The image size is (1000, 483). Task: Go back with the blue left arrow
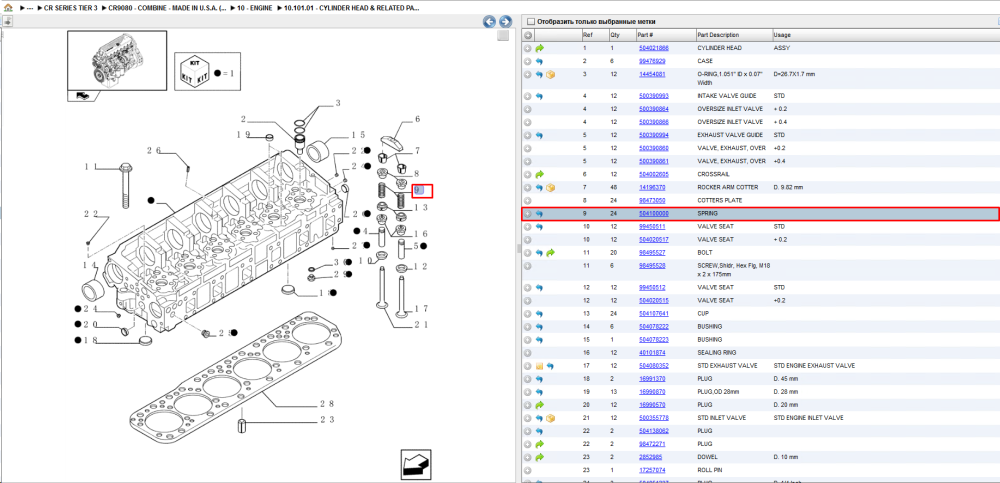tap(489, 21)
